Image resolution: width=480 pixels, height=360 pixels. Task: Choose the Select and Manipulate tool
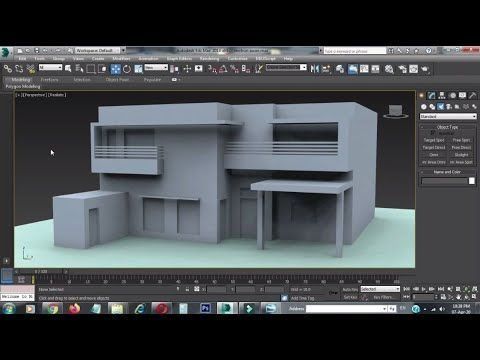(187, 69)
